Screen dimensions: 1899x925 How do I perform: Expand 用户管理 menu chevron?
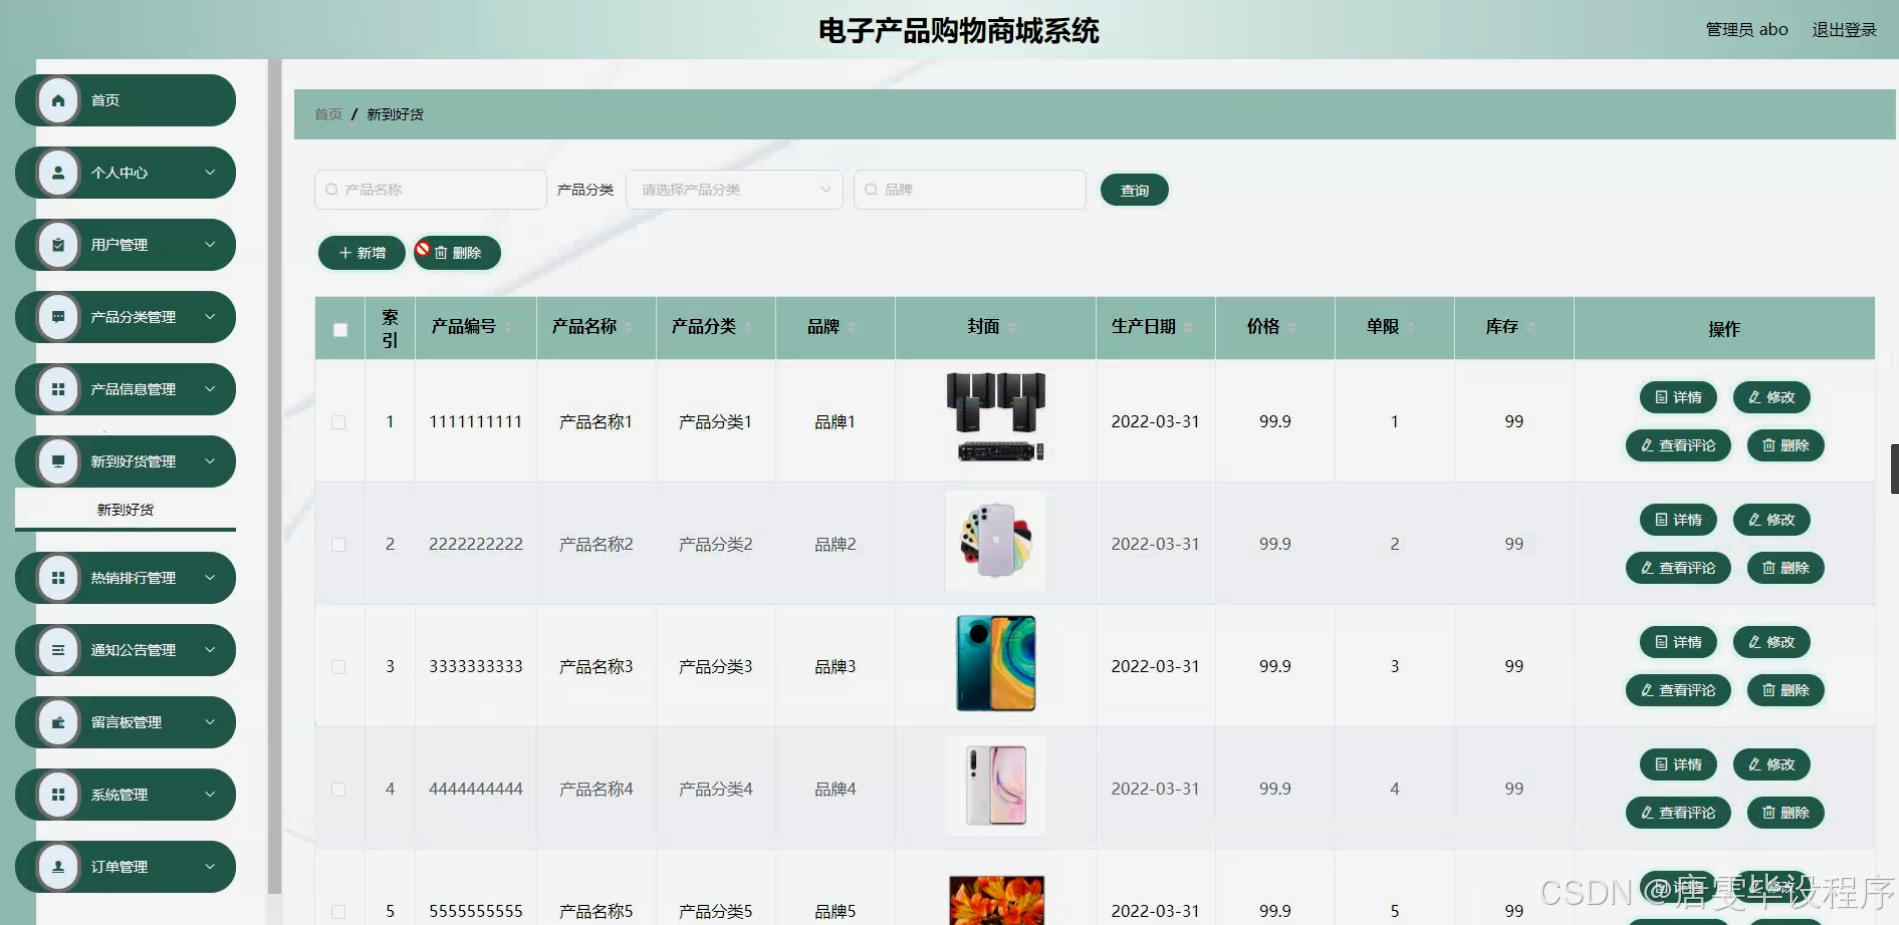pyautogui.click(x=210, y=244)
